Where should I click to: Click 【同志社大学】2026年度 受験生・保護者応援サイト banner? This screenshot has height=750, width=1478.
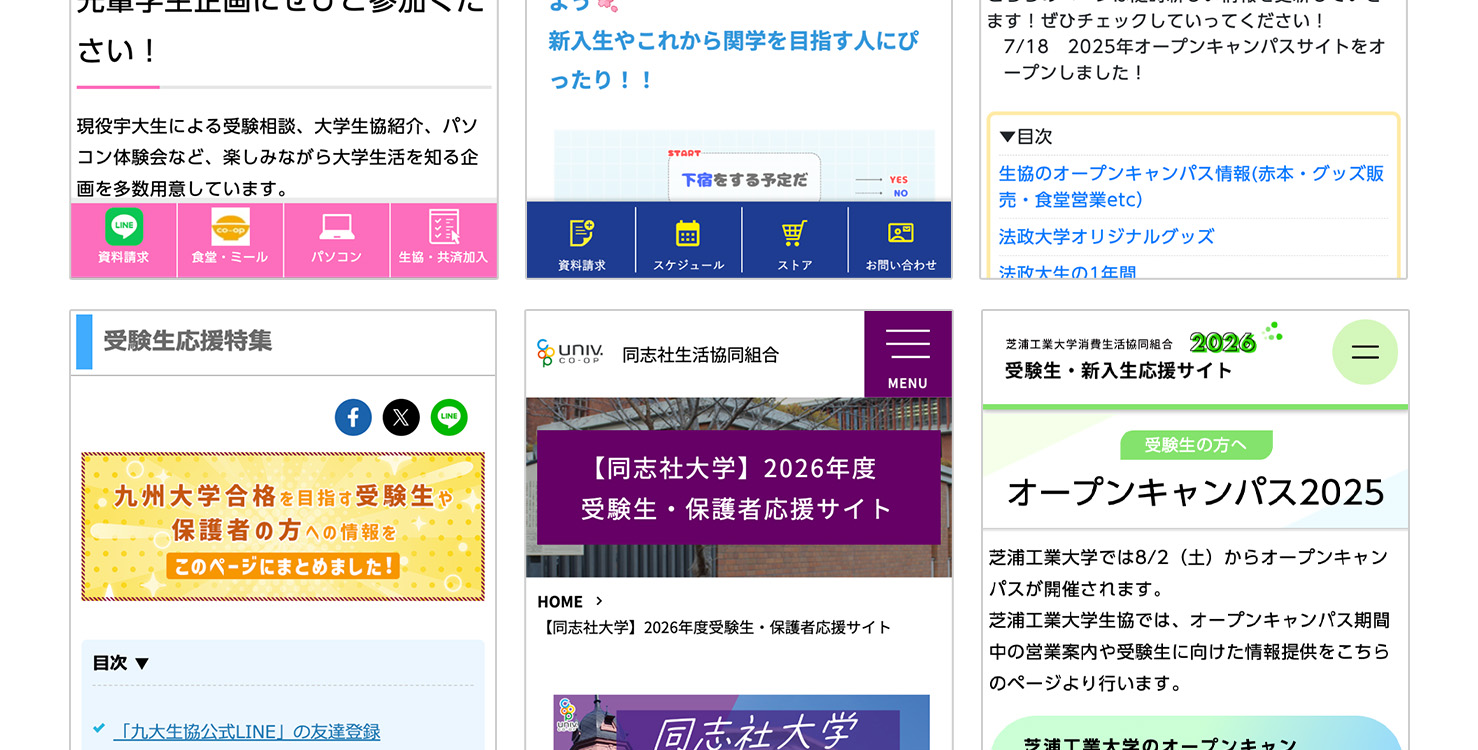[x=738, y=487]
